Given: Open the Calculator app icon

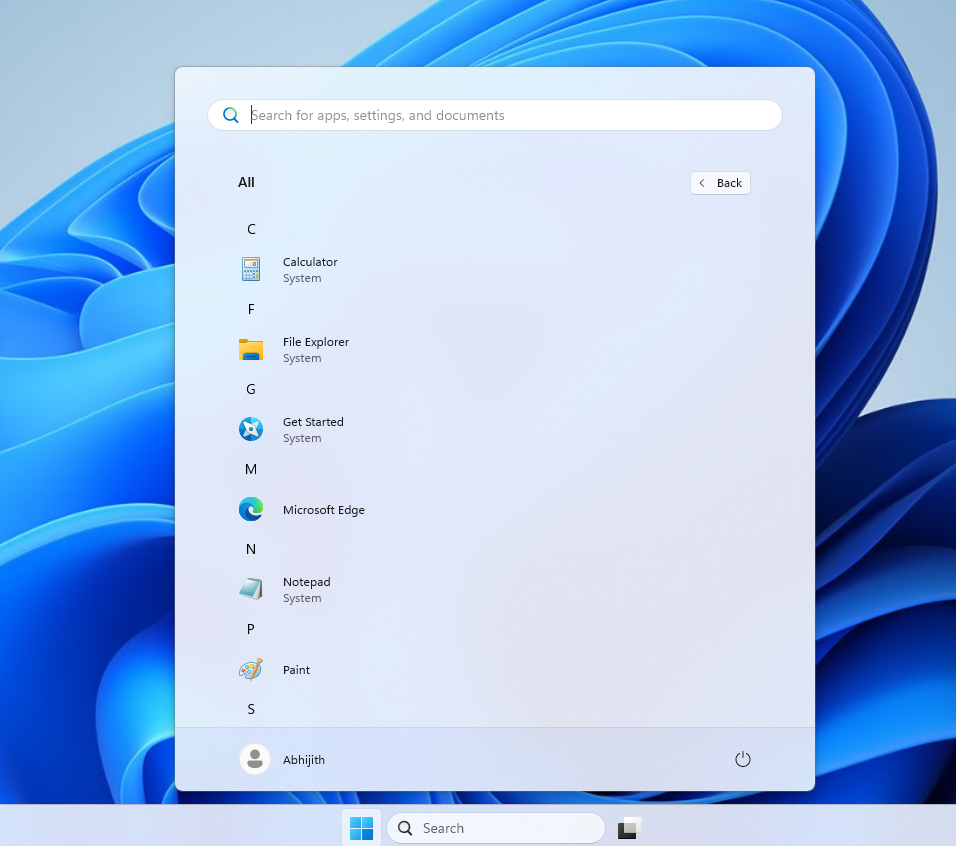Looking at the screenshot, I should [251, 269].
